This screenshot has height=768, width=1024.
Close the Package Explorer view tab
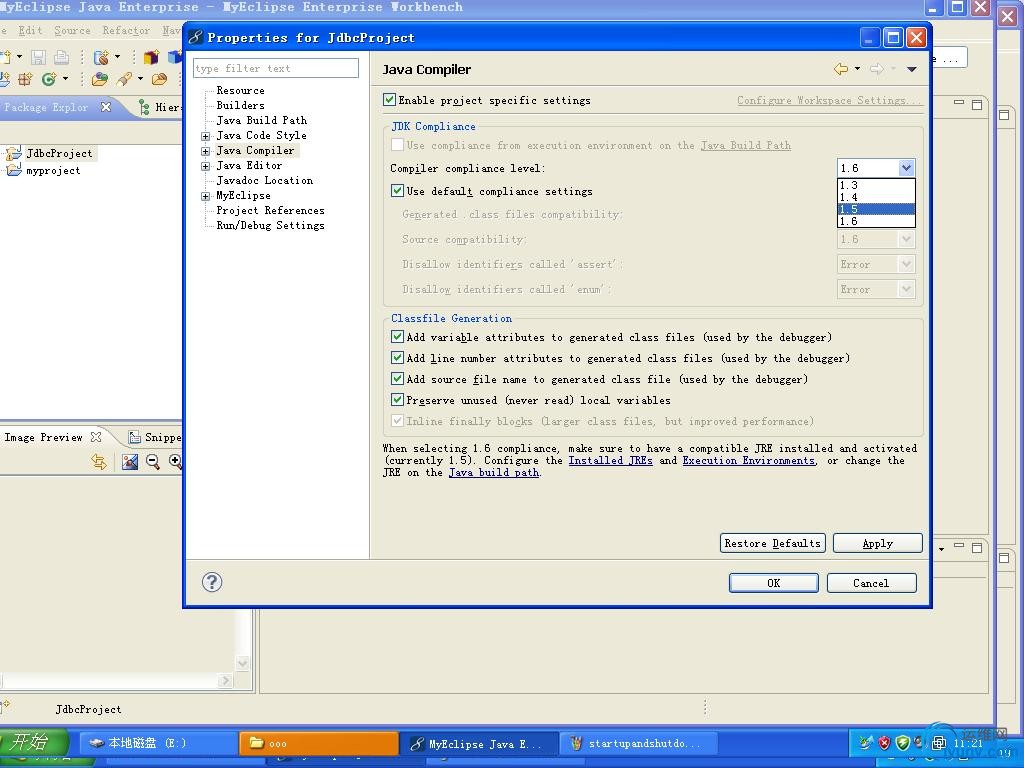click(106, 106)
